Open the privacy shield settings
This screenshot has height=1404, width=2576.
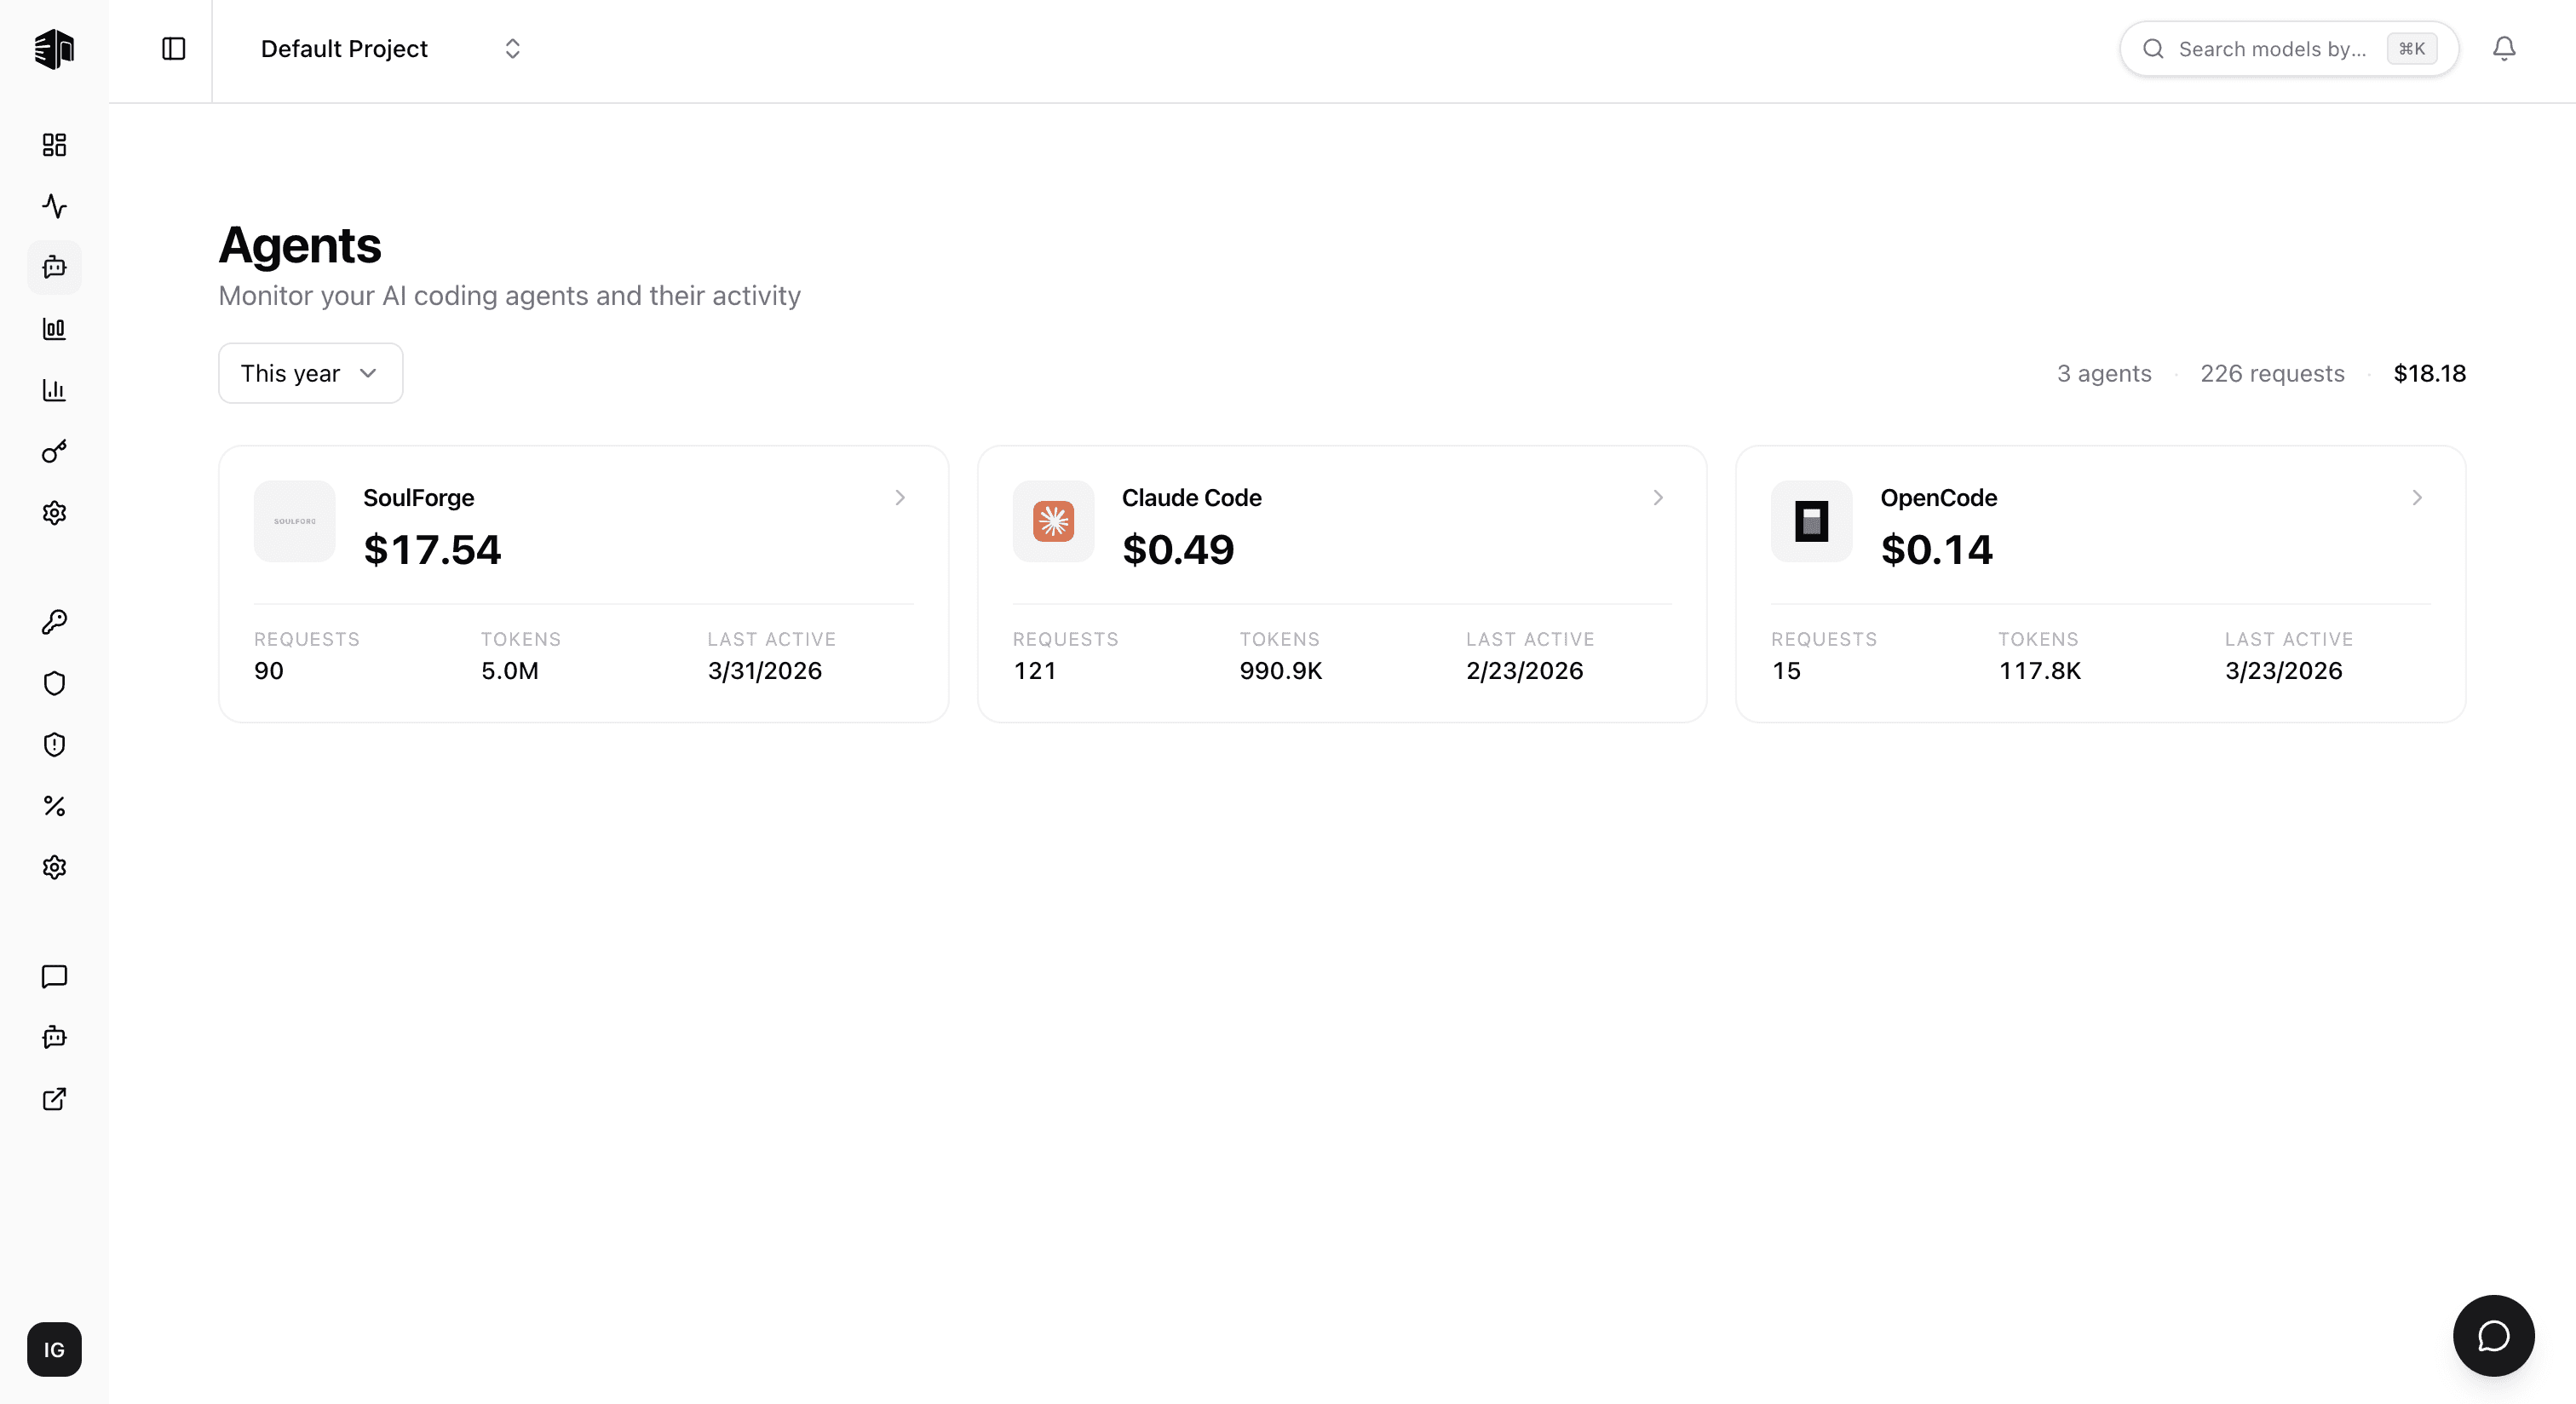pos(54,683)
